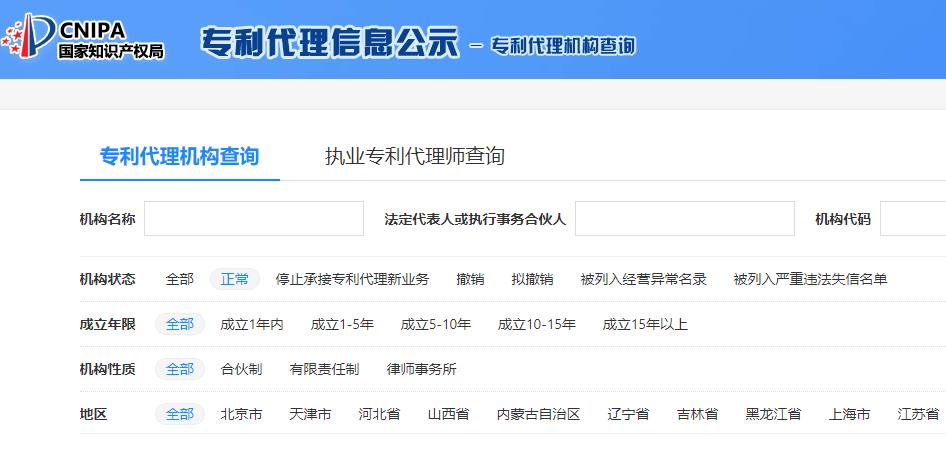Screen dimensions: 946x461
Task: Select 正常 status filter
Action: (x=235, y=279)
